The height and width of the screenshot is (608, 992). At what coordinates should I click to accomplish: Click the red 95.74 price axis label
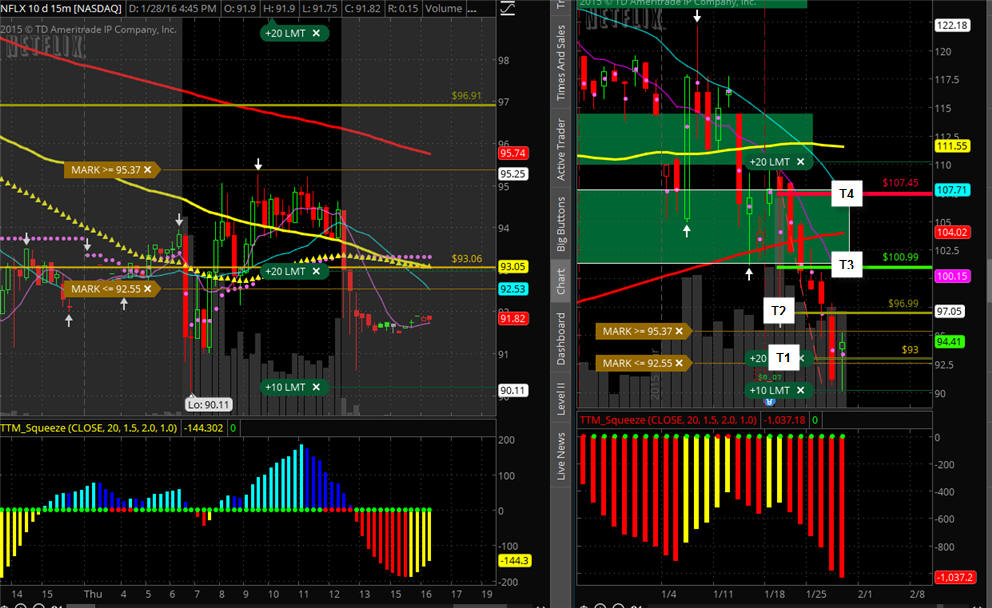tap(513, 153)
